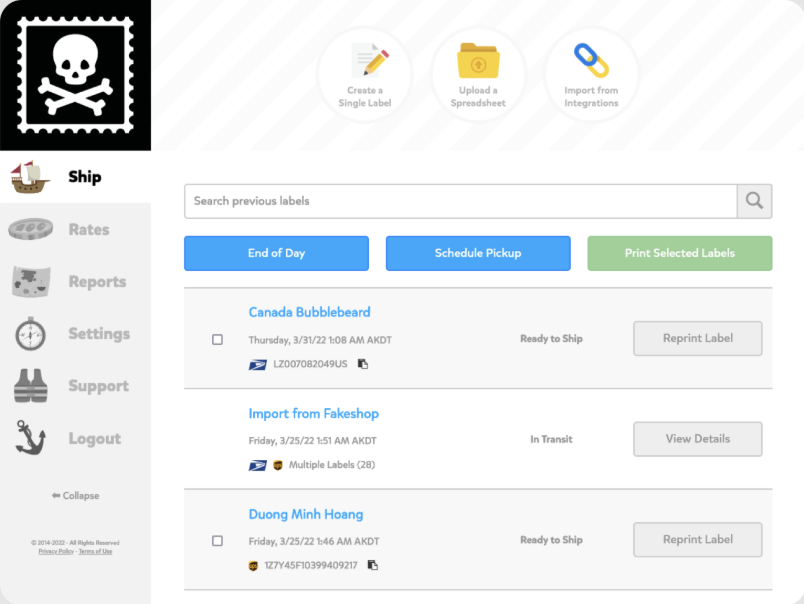The image size is (804, 604).
Task: Check the Duong Minh Hoang row checkbox
Action: 217,540
